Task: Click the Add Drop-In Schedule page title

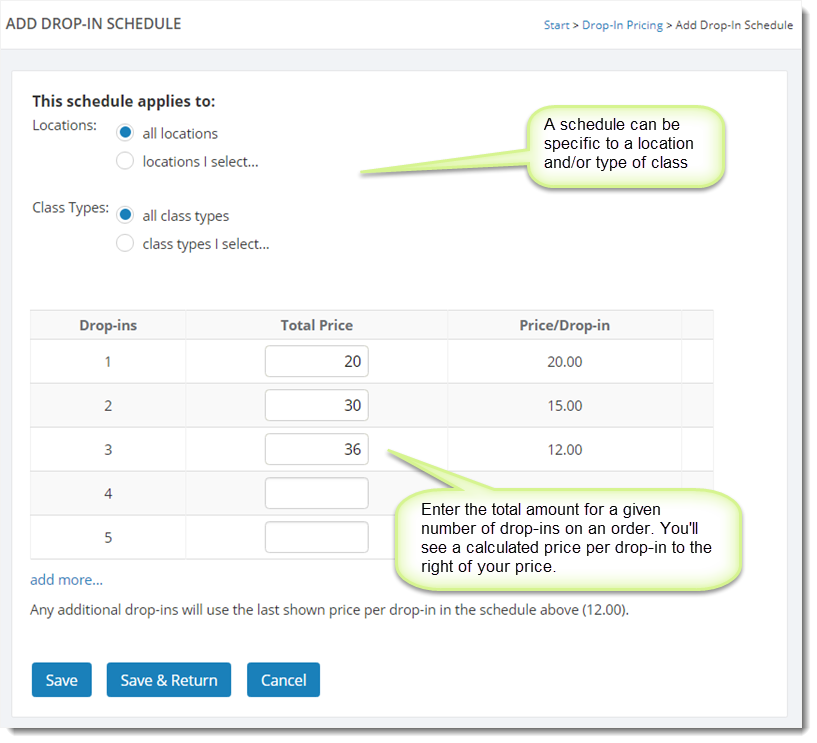Action: coord(94,23)
